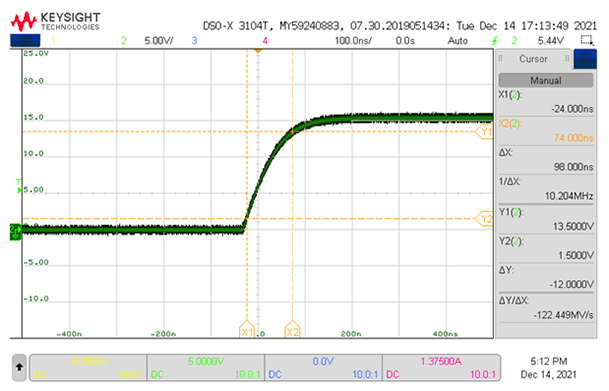This screenshot has width=609, height=391.
Task: Click the blue menu icon at top left
Action: point(25,40)
